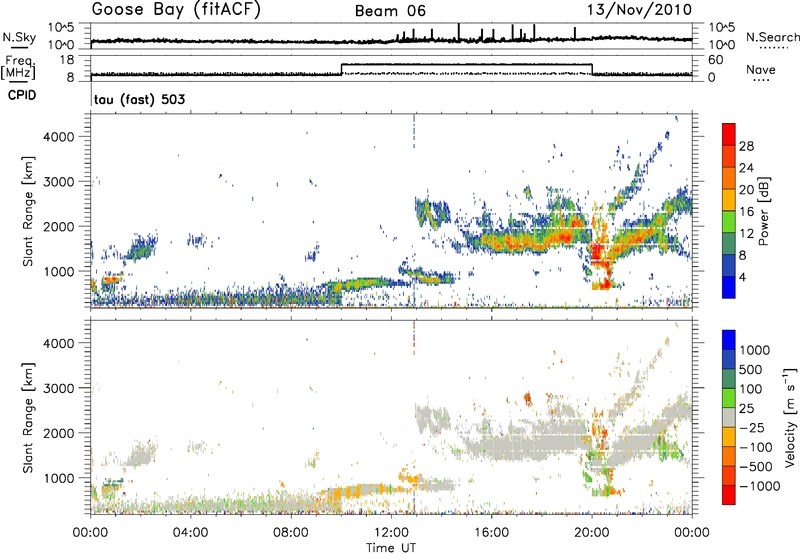Click the 'Slant Range [km]' label of the power panel
The height and width of the screenshot is (554, 800).
point(28,211)
